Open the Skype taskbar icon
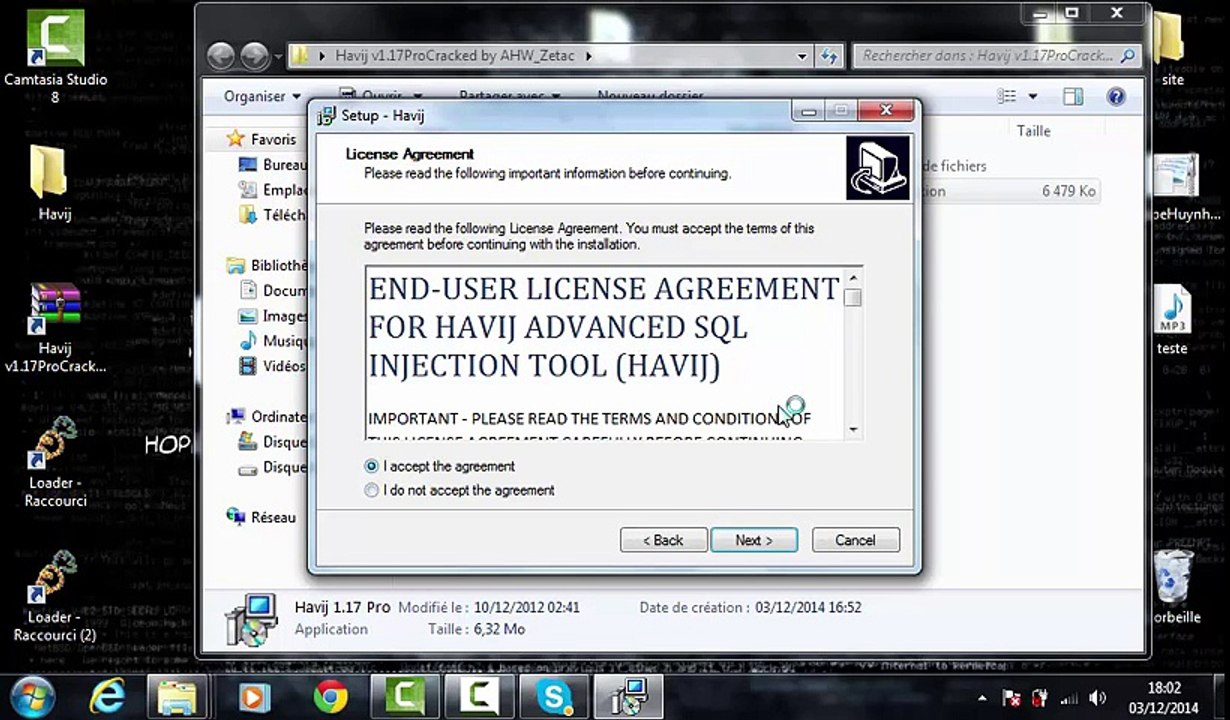The image size is (1230, 720). 553,696
